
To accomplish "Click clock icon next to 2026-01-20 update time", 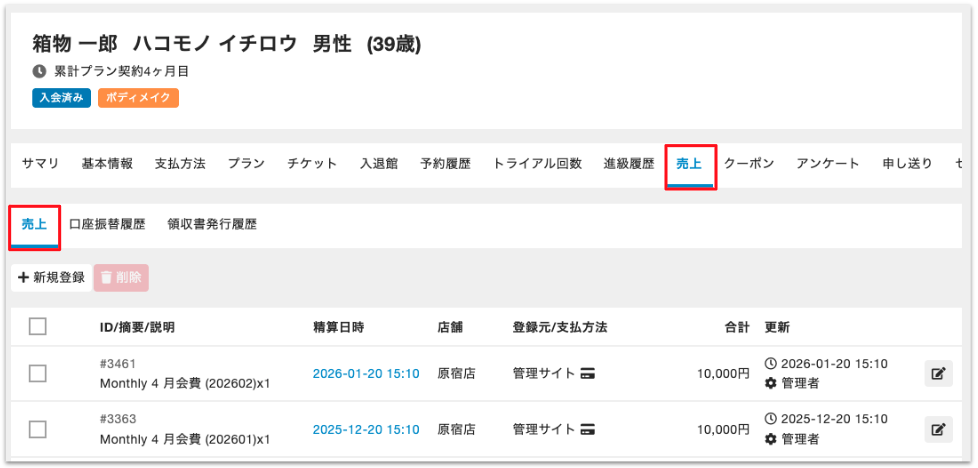I will pyautogui.click(x=770, y=364).
